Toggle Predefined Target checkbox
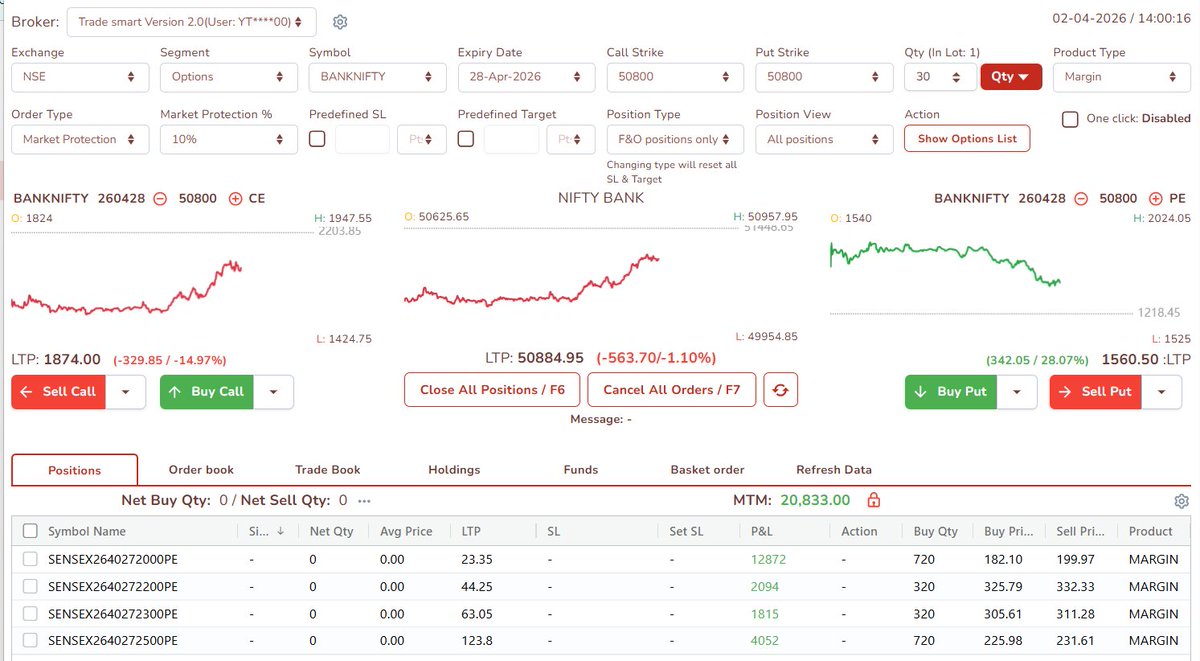This screenshot has width=1200, height=661. click(466, 139)
